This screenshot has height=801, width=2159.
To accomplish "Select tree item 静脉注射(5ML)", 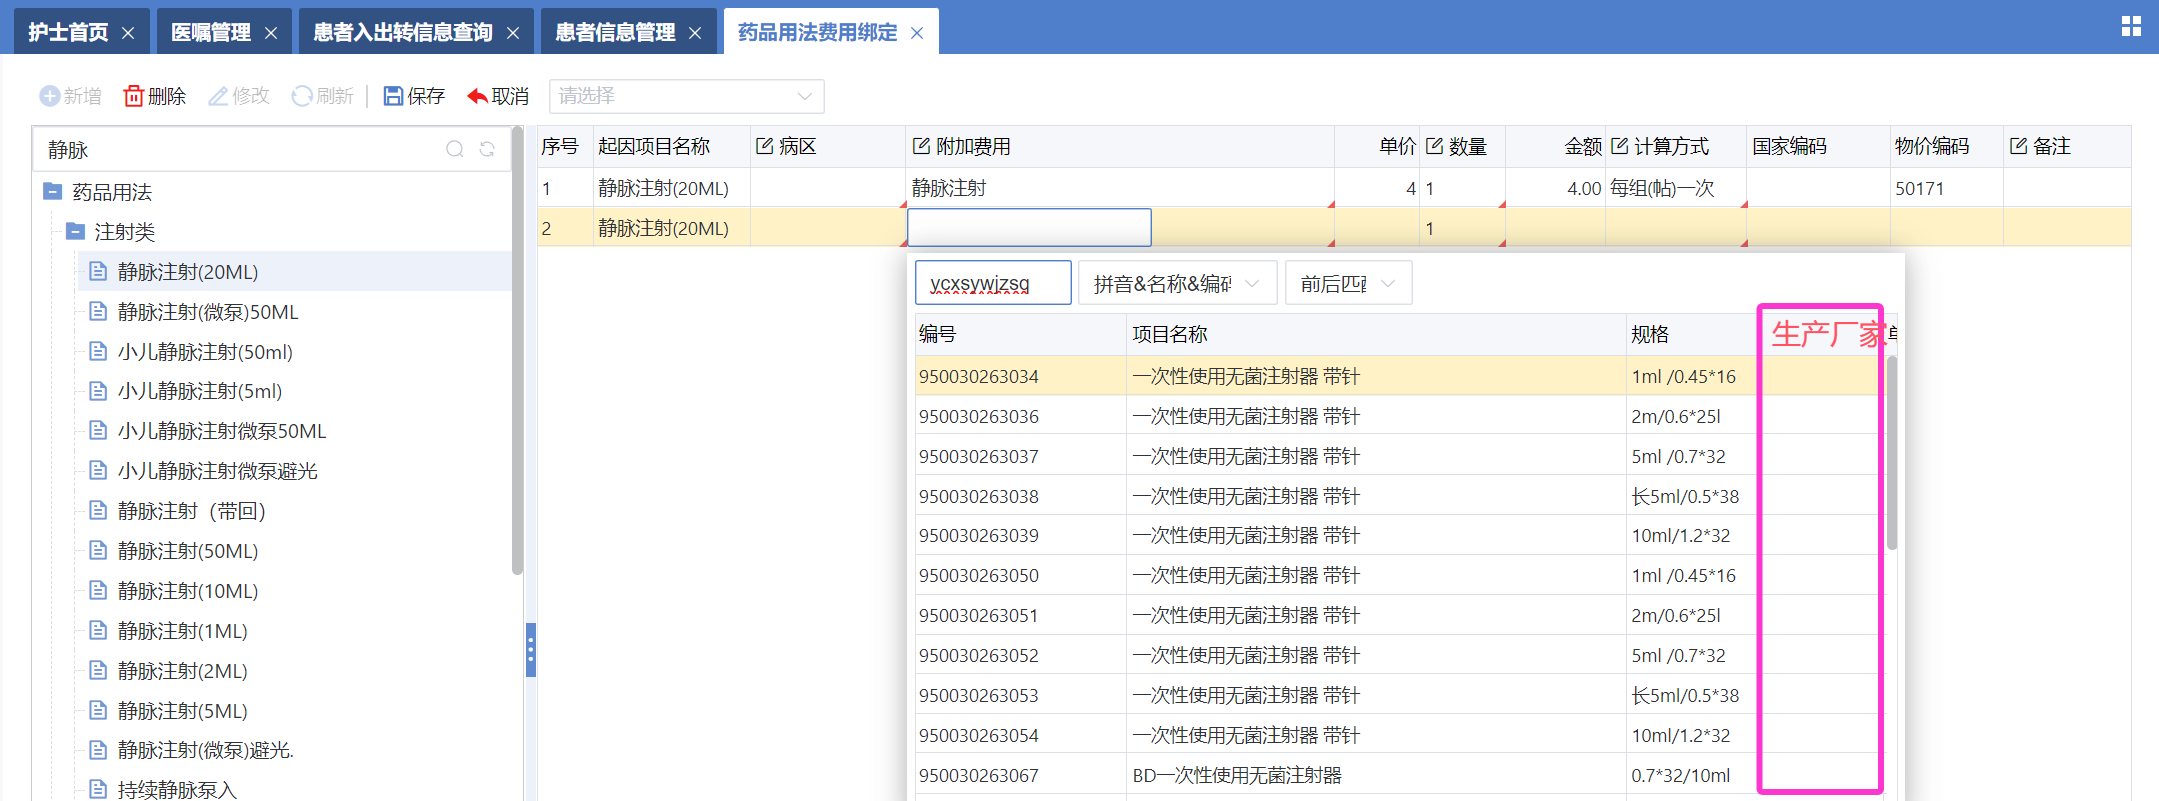I will pos(182,711).
